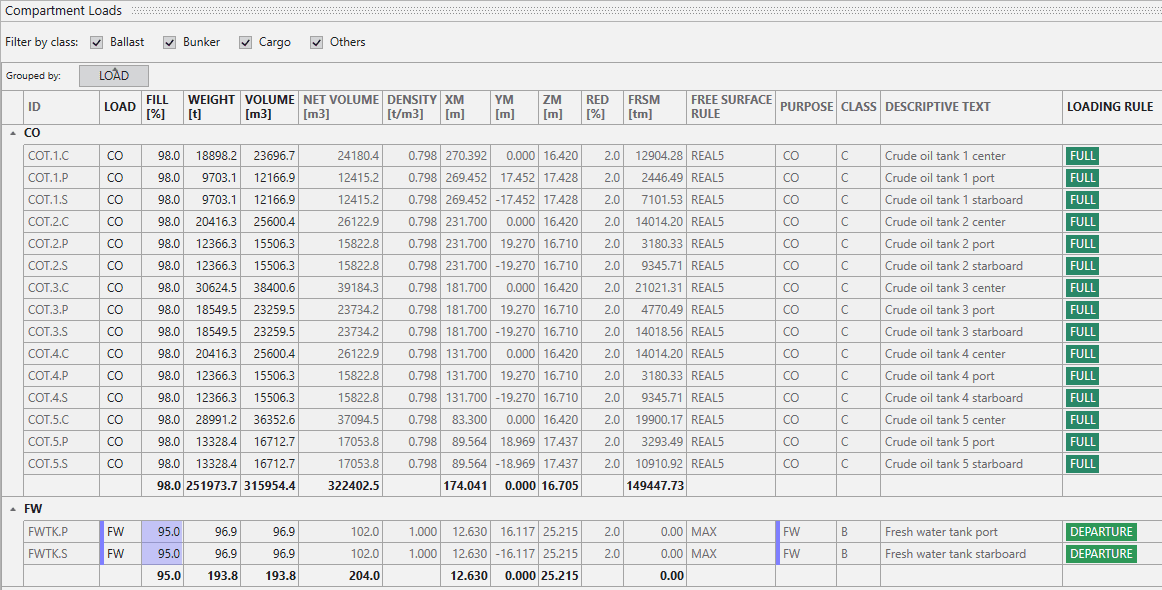
Task: Sort by the YM column header
Action: pos(515,107)
